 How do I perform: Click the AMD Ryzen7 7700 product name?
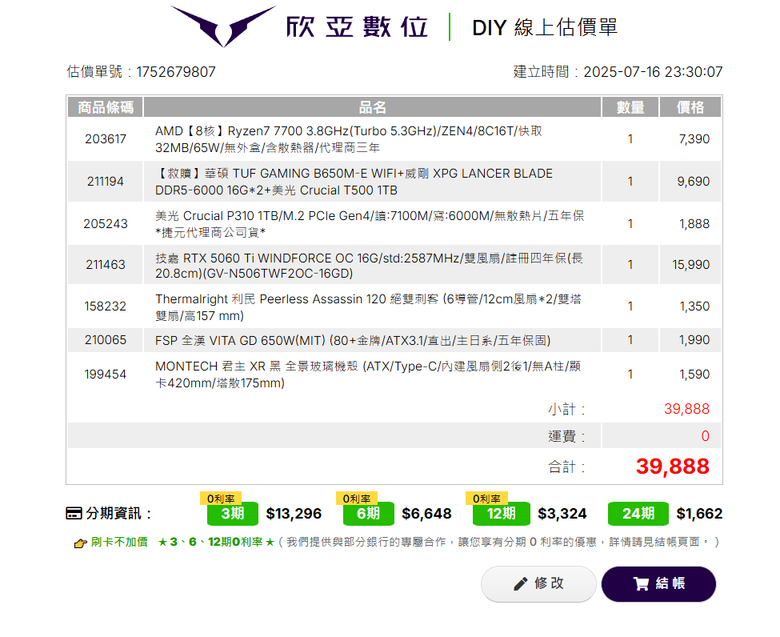point(348,139)
